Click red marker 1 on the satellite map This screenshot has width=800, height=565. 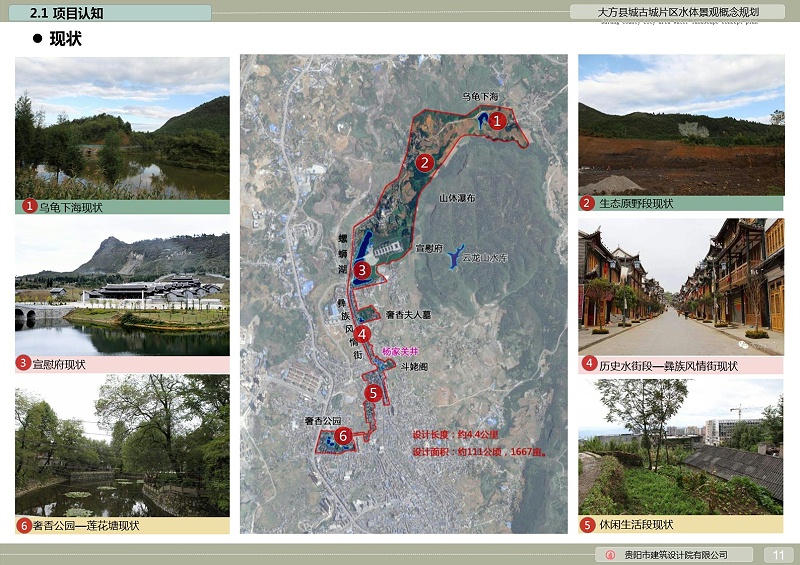tap(497, 119)
